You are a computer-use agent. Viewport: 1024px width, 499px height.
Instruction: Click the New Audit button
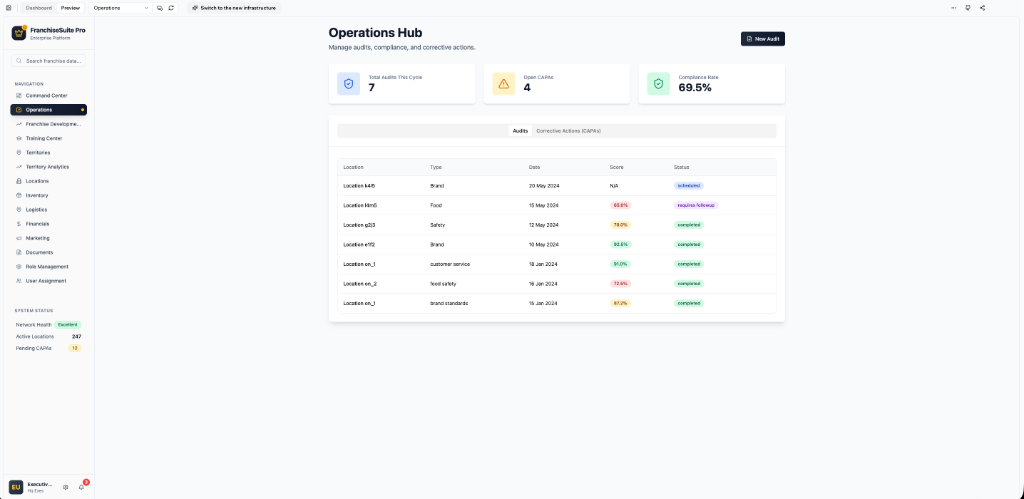click(763, 39)
